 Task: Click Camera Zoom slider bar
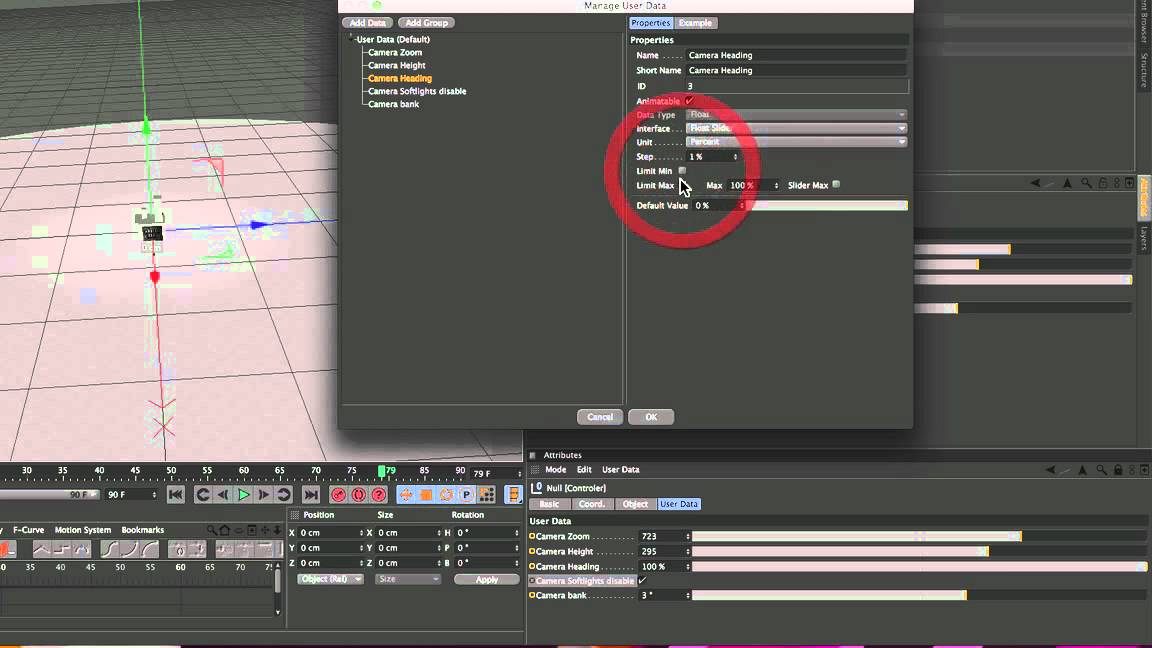pos(919,536)
